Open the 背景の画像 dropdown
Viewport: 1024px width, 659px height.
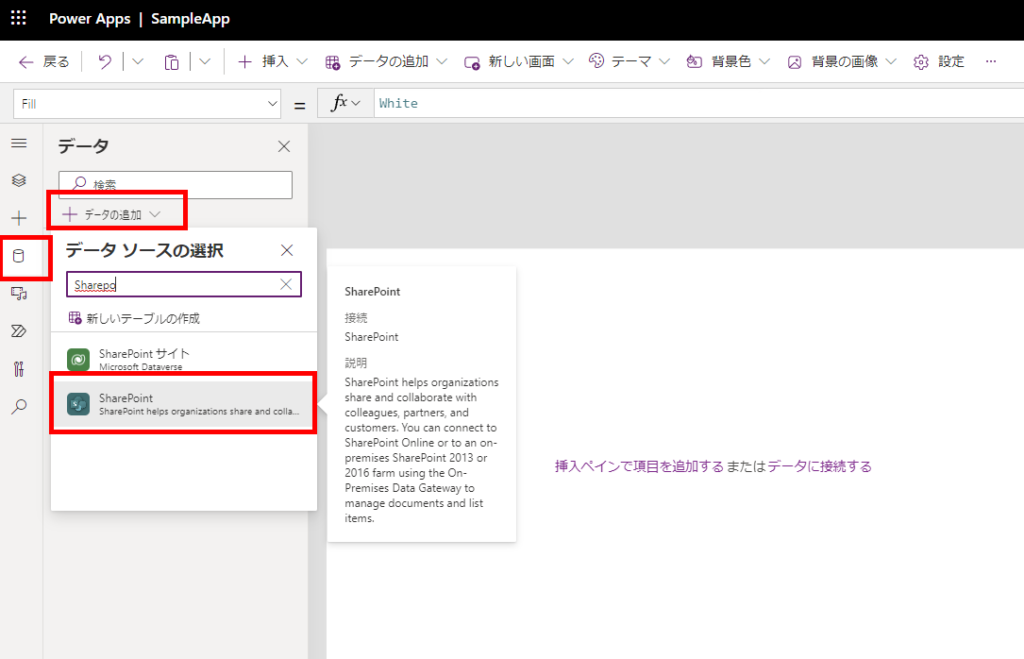point(842,61)
